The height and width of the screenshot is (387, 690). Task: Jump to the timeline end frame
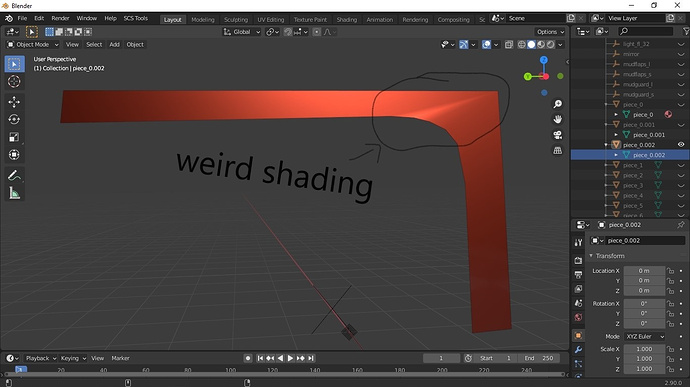coord(311,358)
